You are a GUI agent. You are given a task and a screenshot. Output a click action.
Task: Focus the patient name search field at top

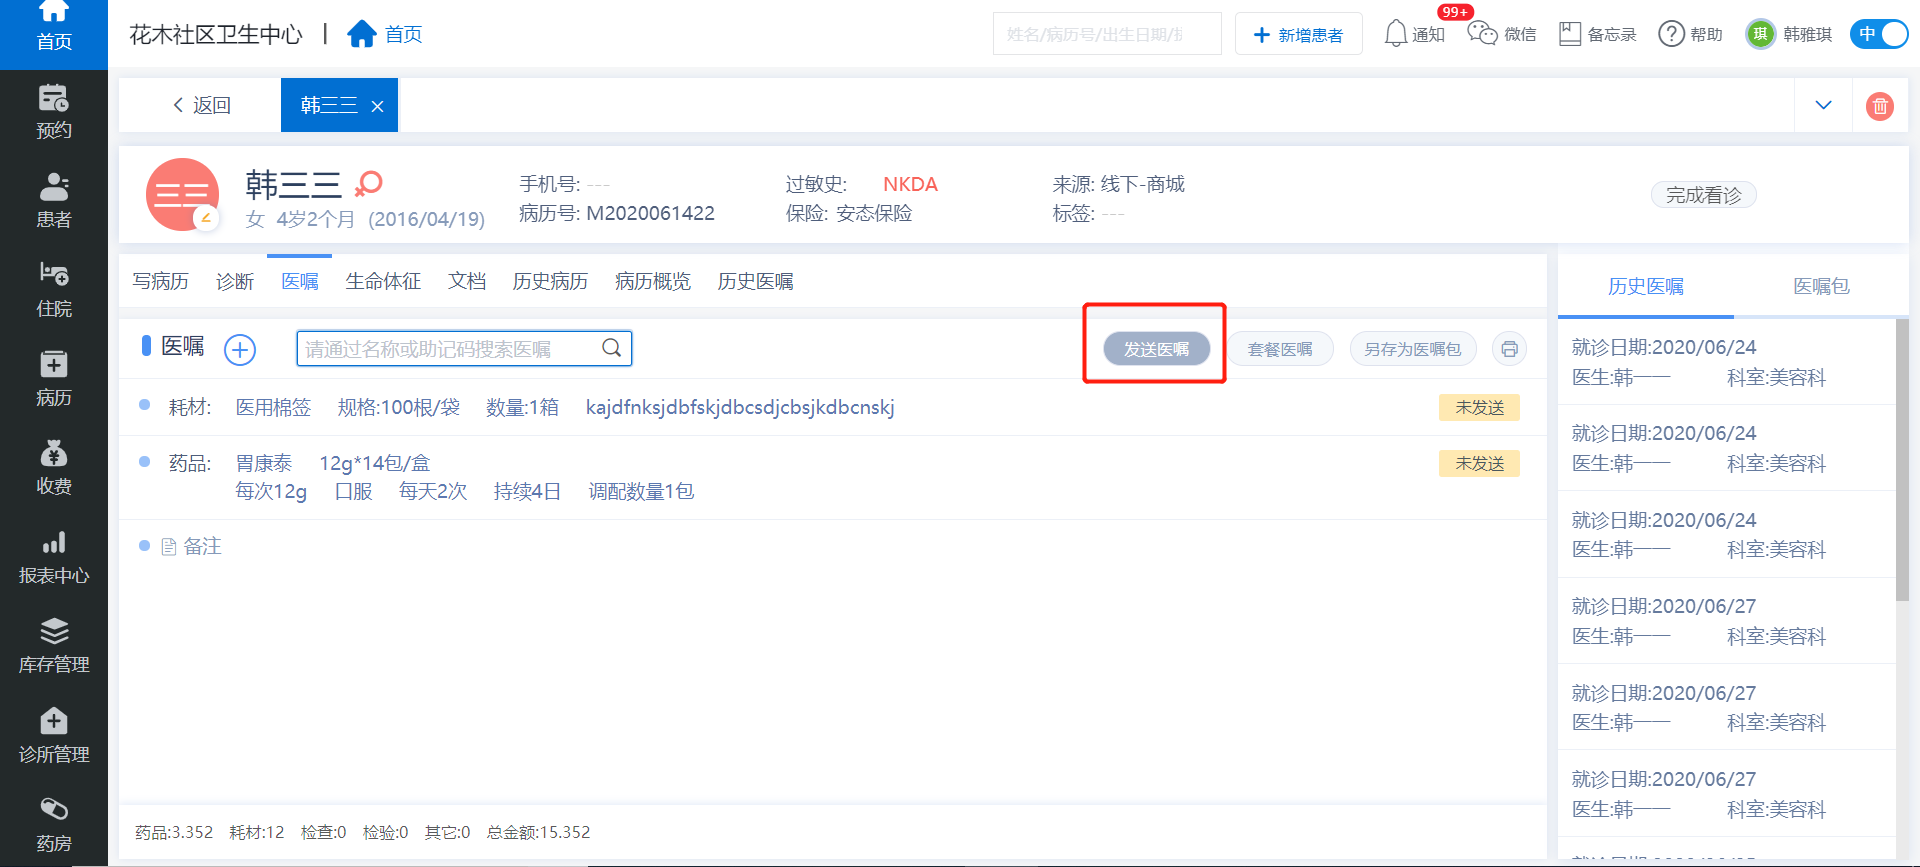(1107, 34)
